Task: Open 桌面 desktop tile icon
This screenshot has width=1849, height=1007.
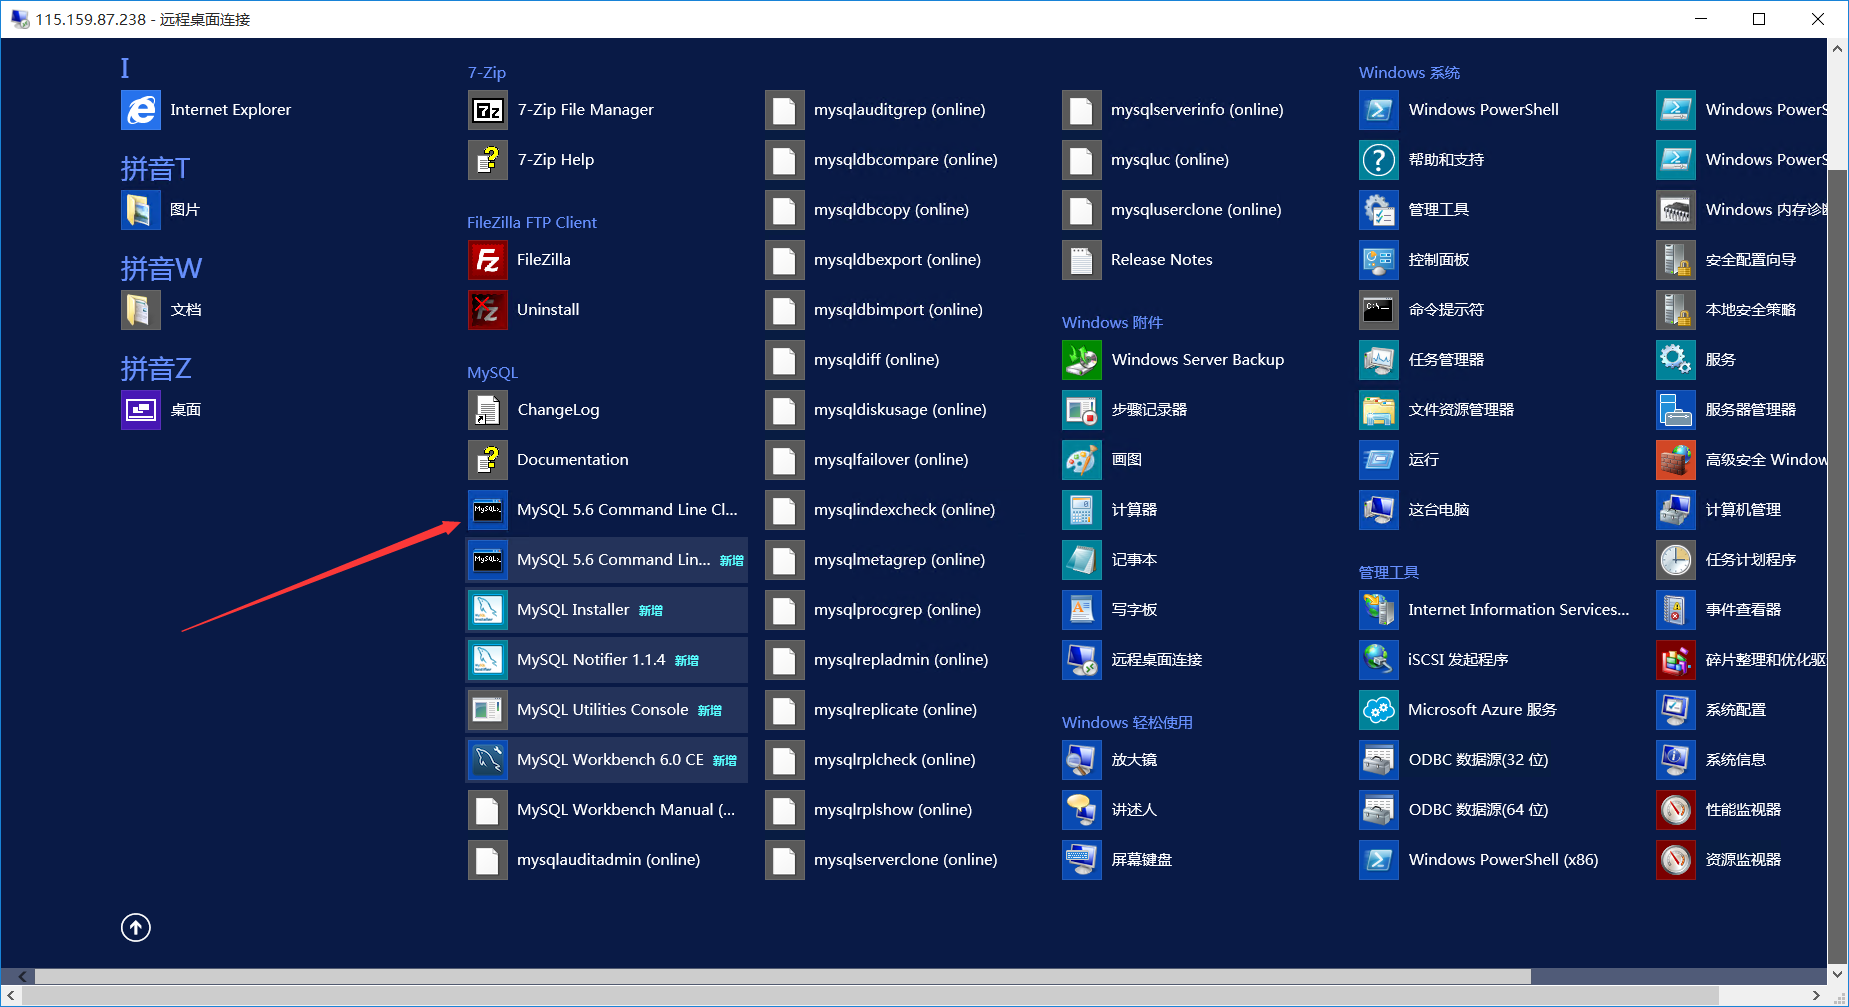Action: pyautogui.click(x=141, y=410)
